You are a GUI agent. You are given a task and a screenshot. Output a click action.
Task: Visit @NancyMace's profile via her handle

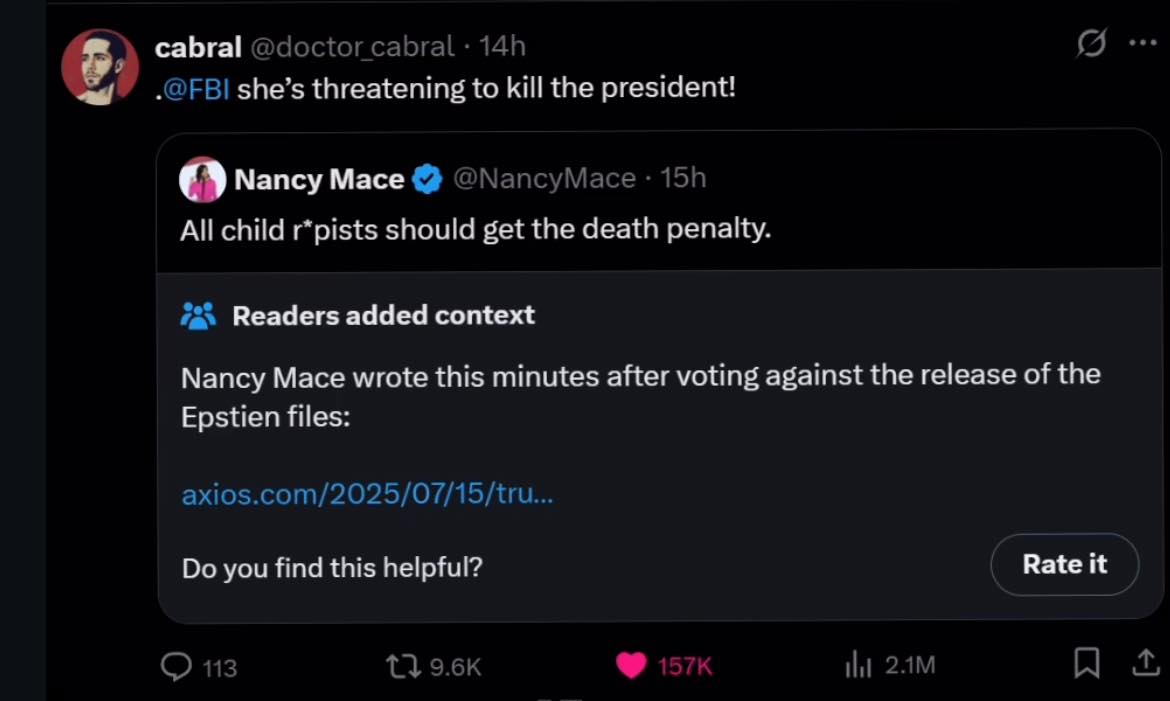coord(545,178)
